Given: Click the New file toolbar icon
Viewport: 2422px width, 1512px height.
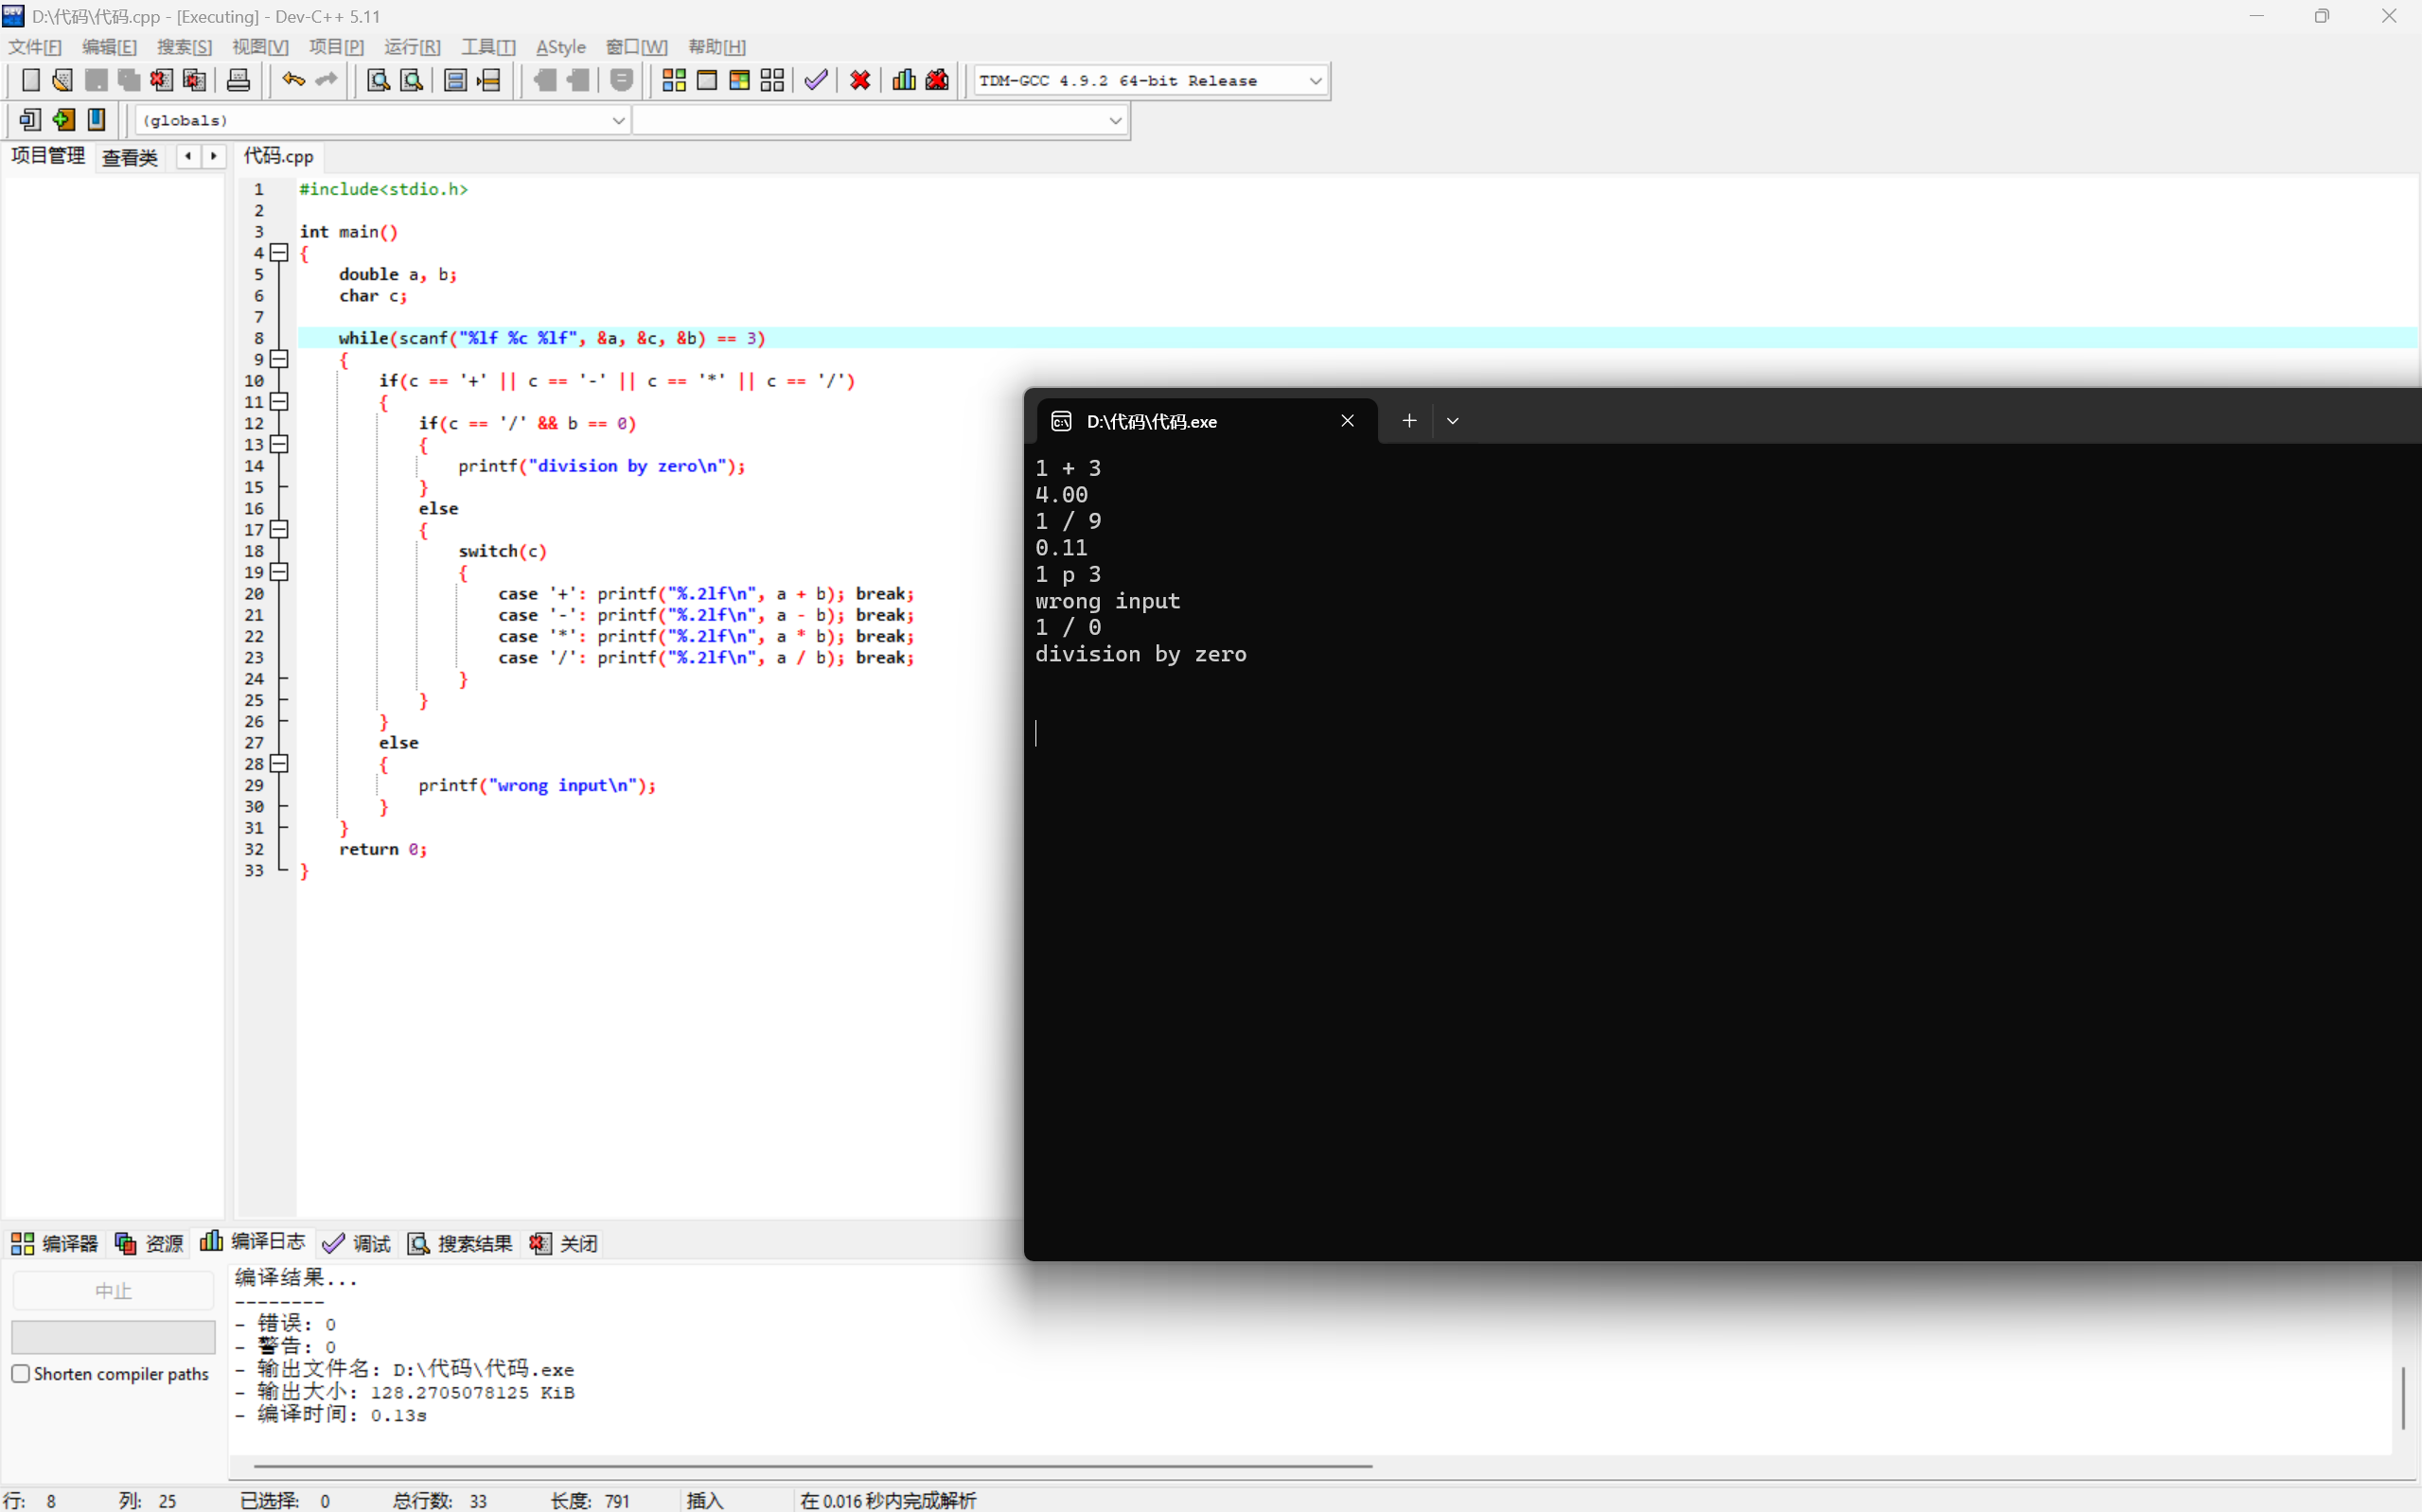Looking at the screenshot, I should point(30,80).
